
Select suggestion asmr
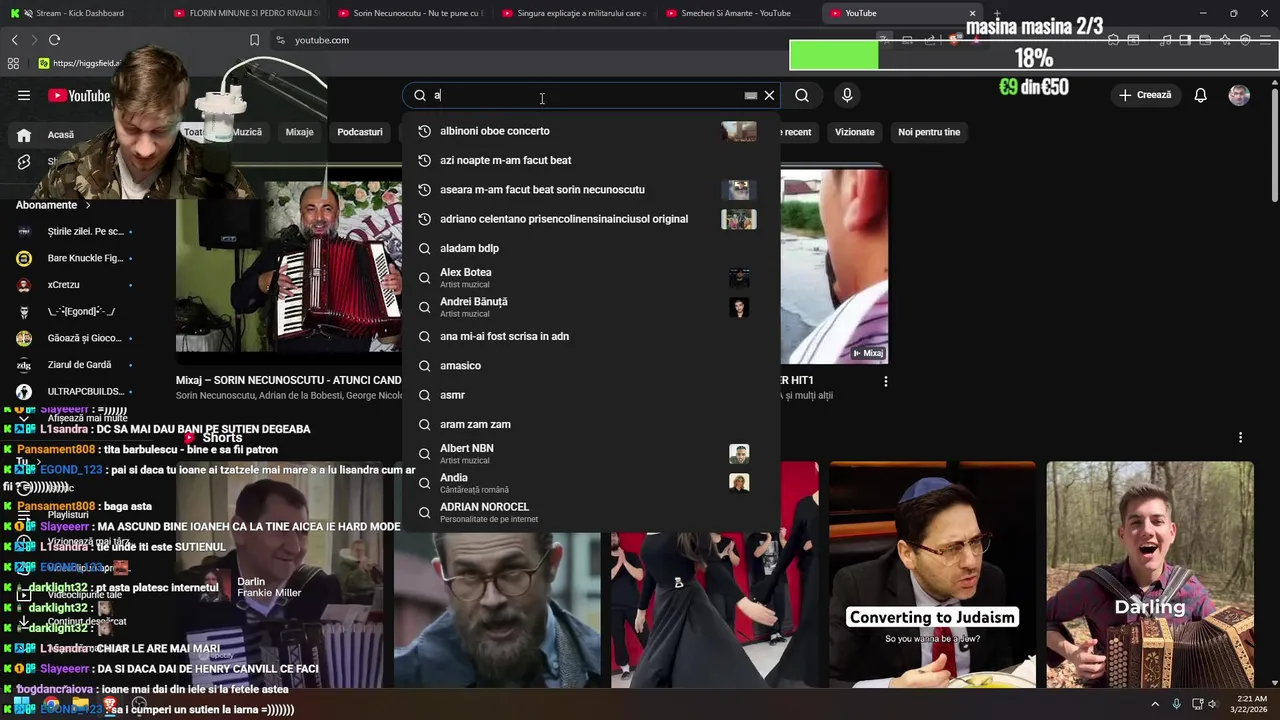pyautogui.click(x=590, y=395)
